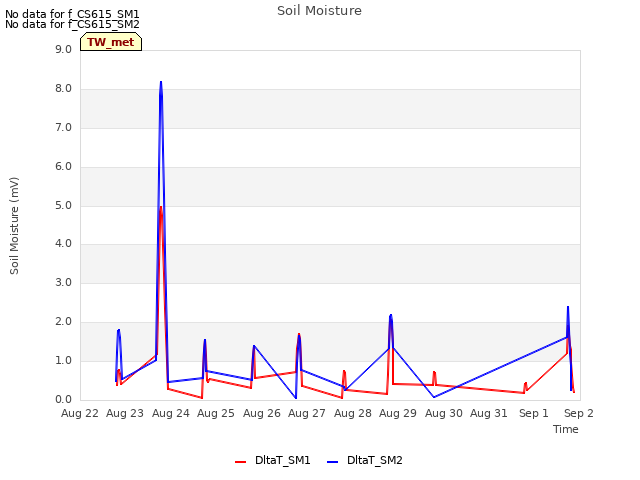Click the Aug 23 x-axis tick label
Screen dimensions: 640x480
tap(125, 413)
